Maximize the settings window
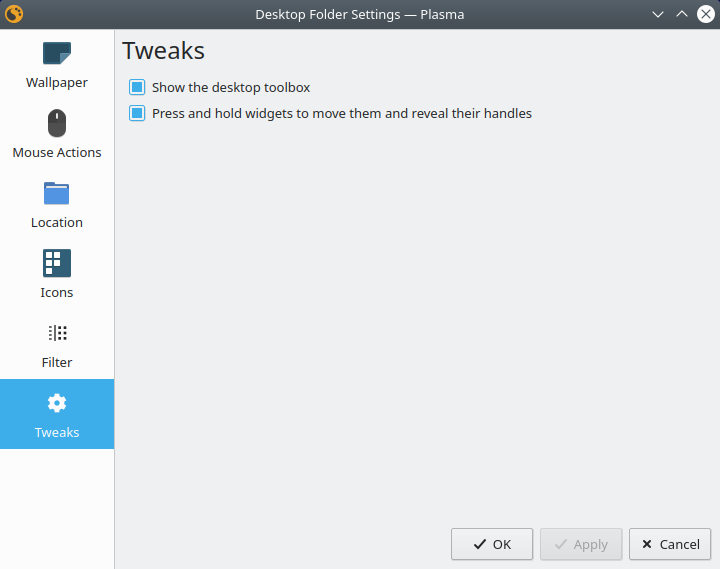This screenshot has height=569, width=720. pos(681,14)
